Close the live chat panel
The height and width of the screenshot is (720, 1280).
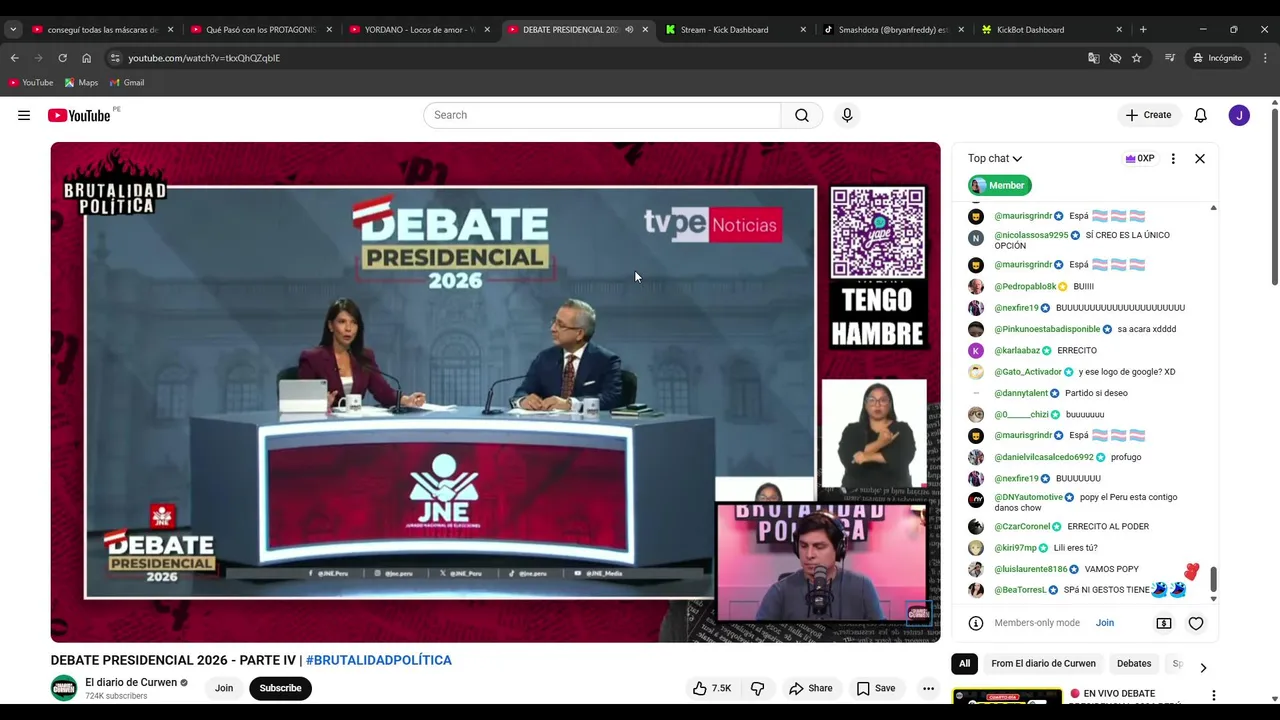pos(1200,158)
